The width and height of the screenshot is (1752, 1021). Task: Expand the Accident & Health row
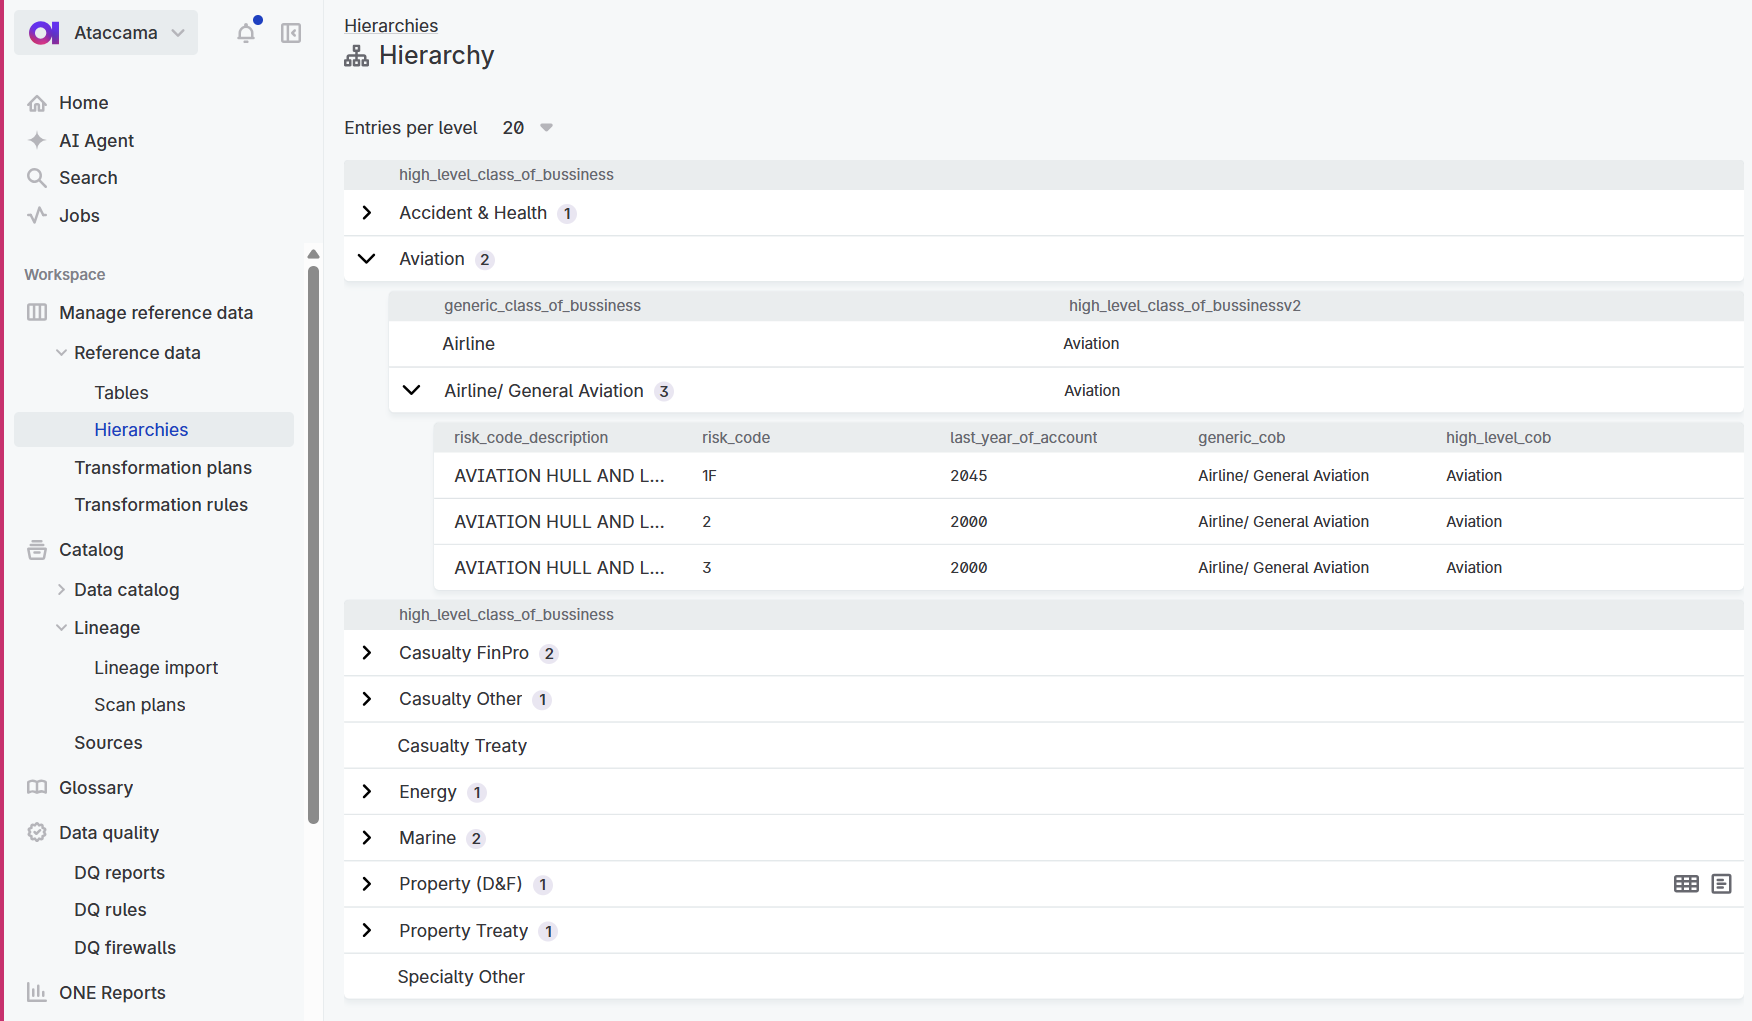click(x=367, y=213)
